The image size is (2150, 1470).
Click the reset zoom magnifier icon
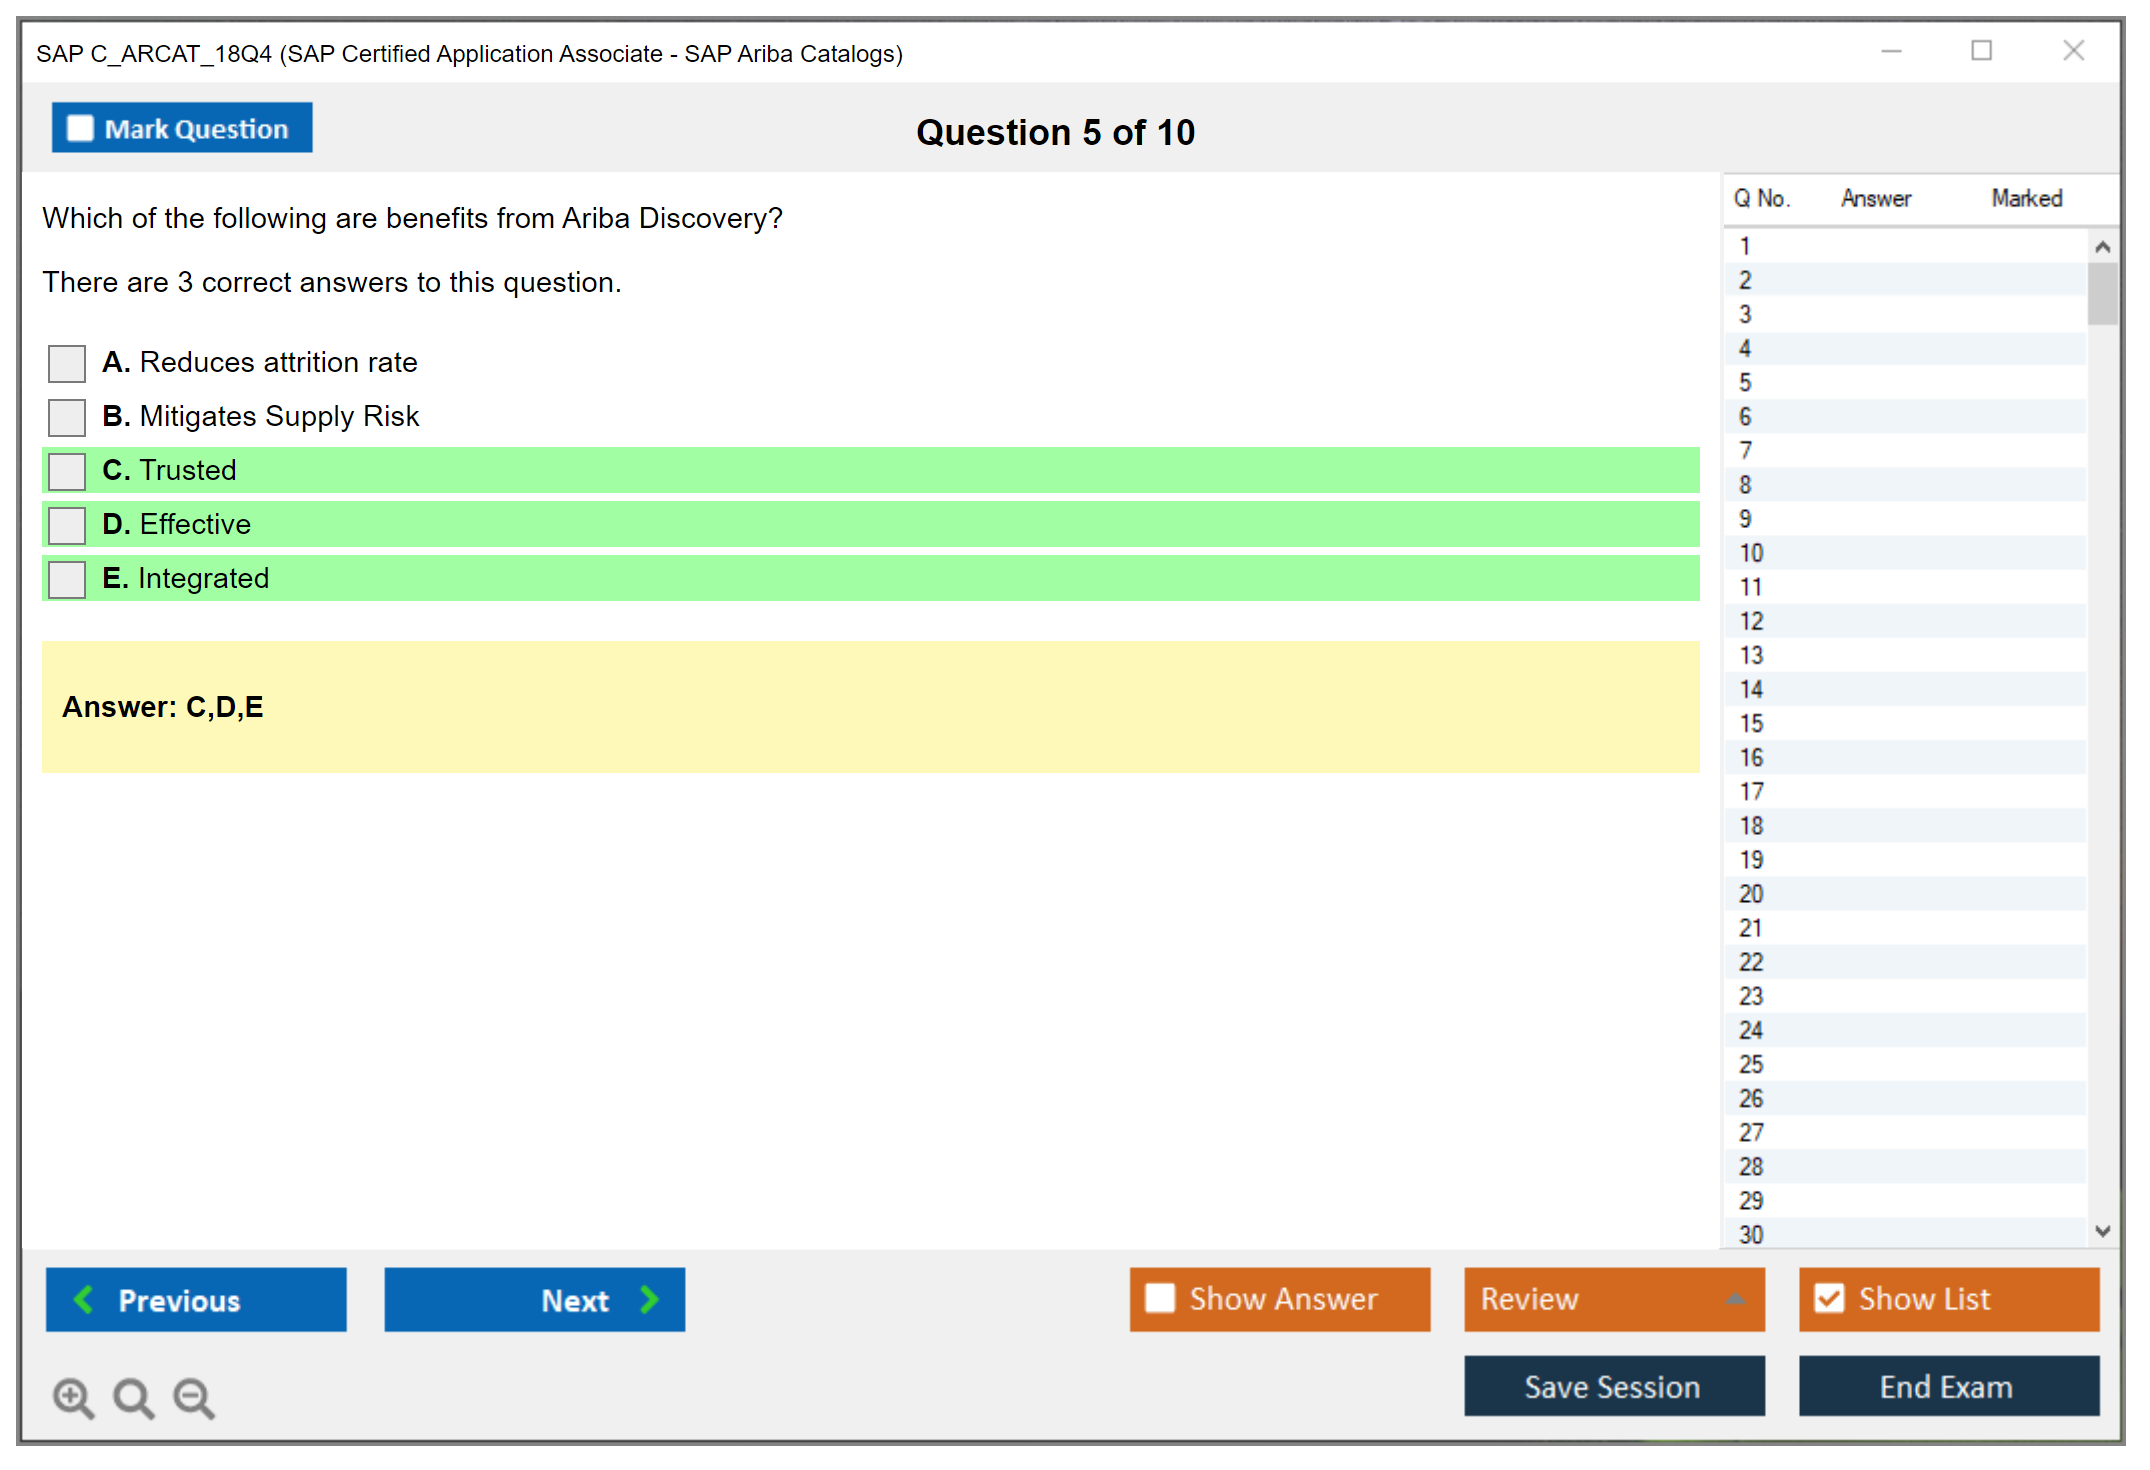click(x=133, y=1397)
